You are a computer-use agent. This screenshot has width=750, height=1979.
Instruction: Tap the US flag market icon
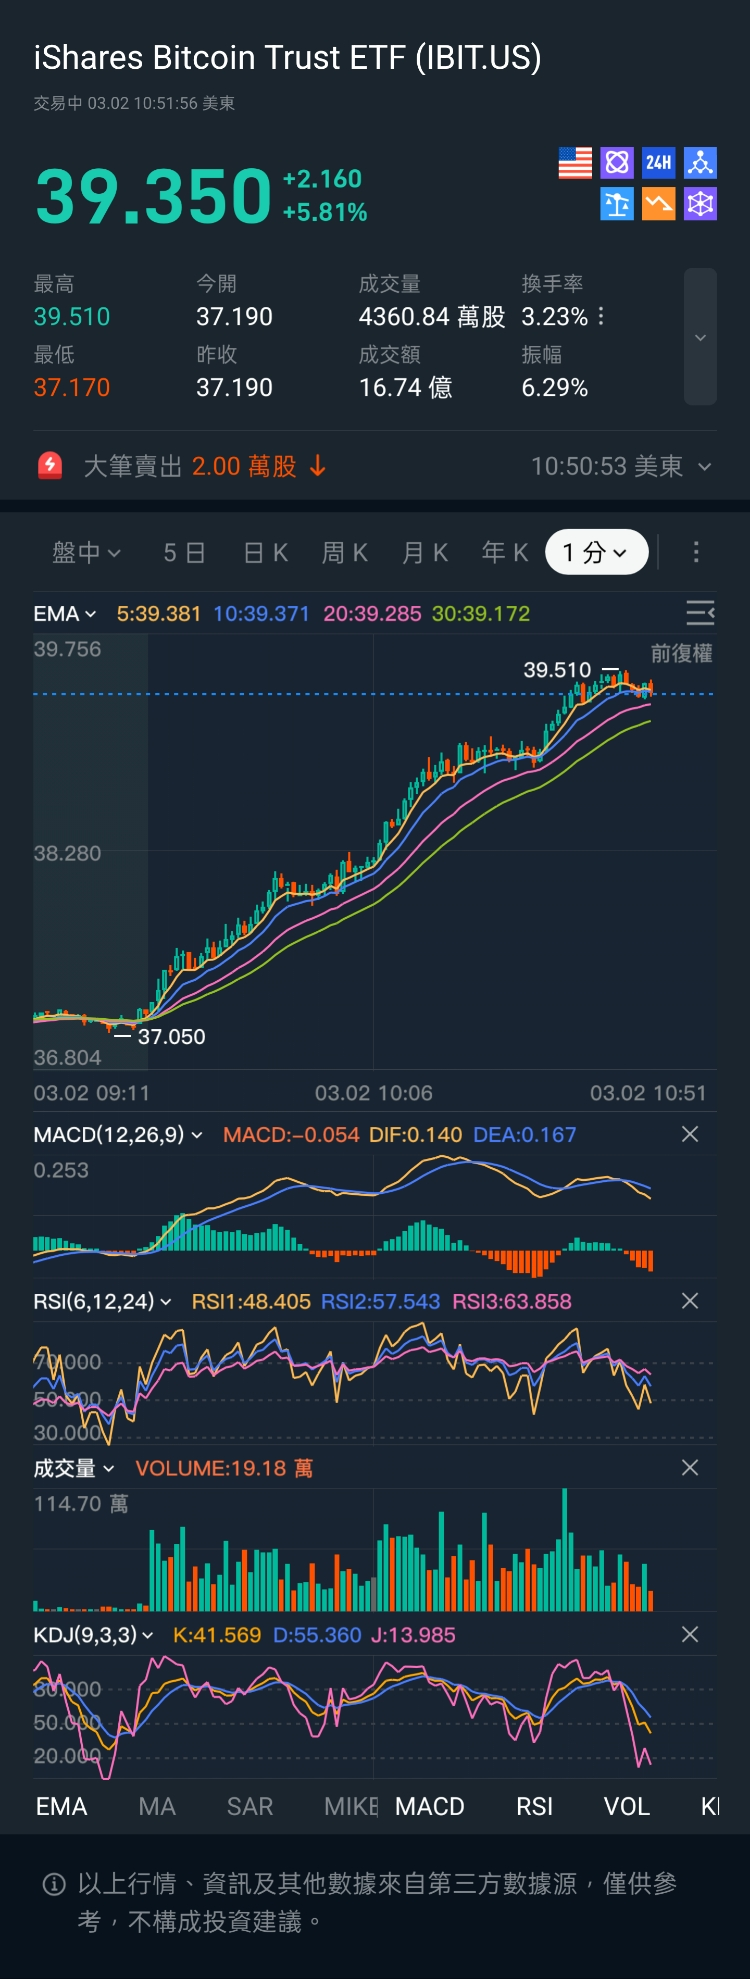coord(575,163)
